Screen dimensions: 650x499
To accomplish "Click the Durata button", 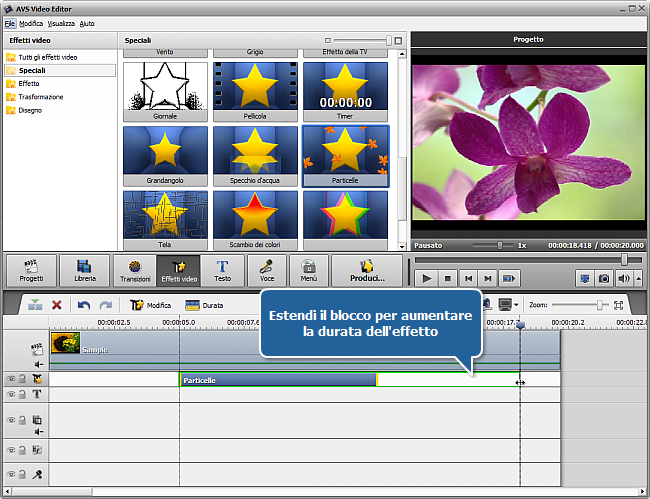I will [204, 305].
